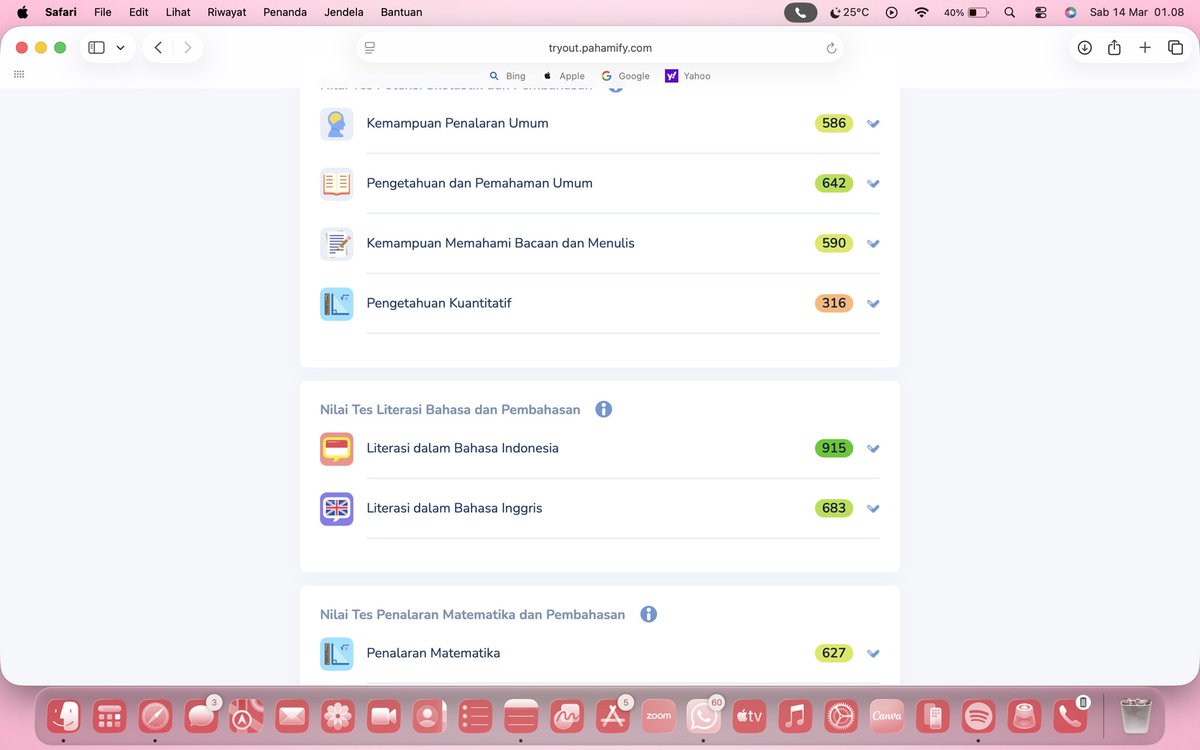
Task: Open System Settings gear in Dock
Action: pyautogui.click(x=841, y=716)
